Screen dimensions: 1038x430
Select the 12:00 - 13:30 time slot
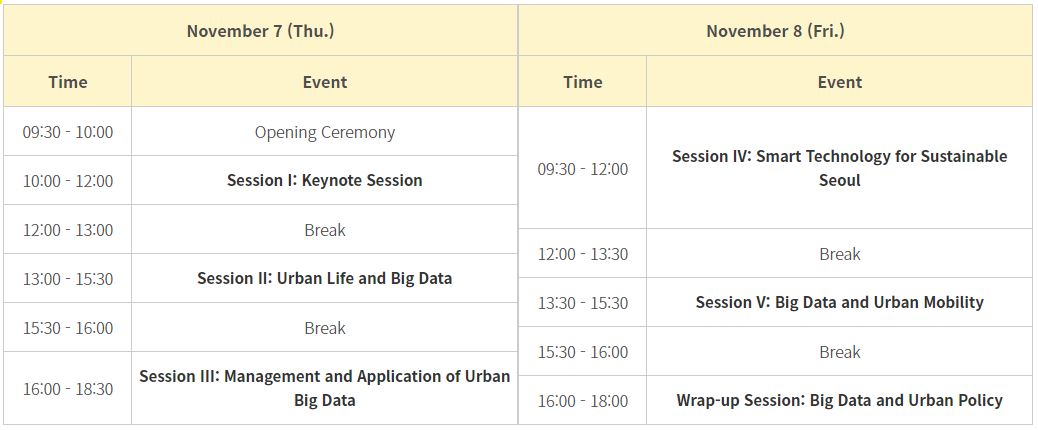[x=582, y=254]
